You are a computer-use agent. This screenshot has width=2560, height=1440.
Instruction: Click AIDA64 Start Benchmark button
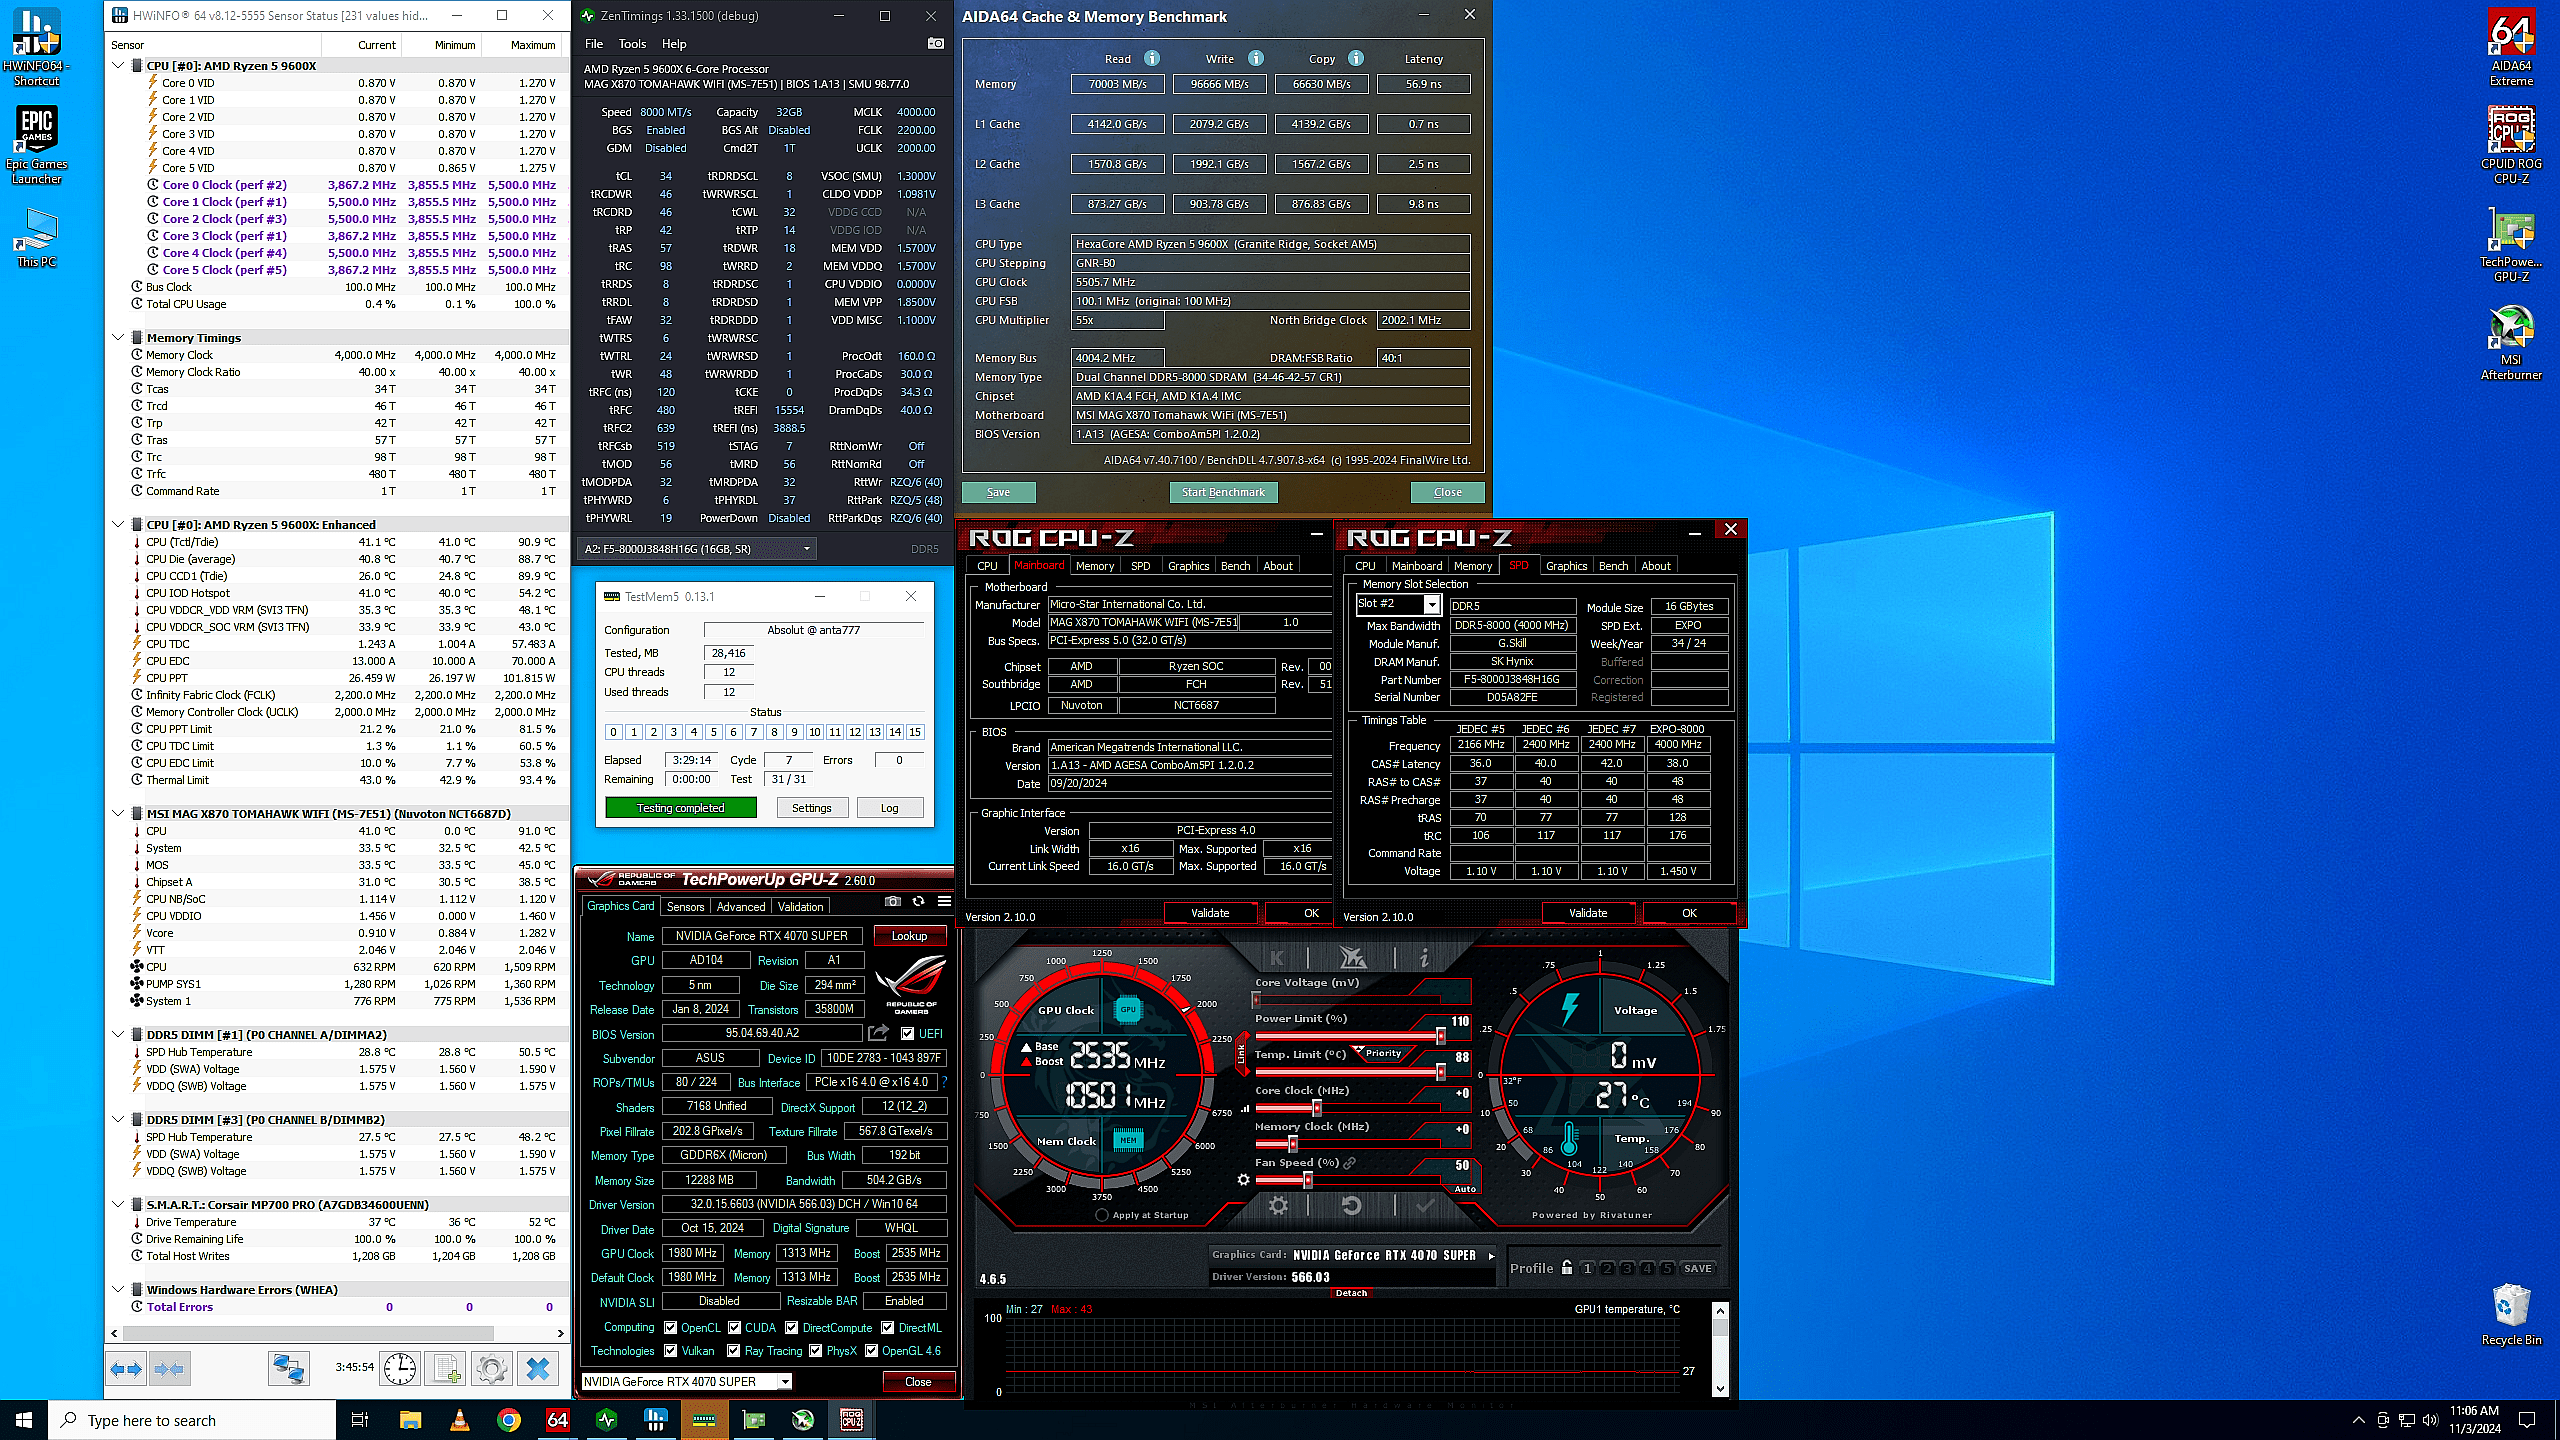[1223, 492]
